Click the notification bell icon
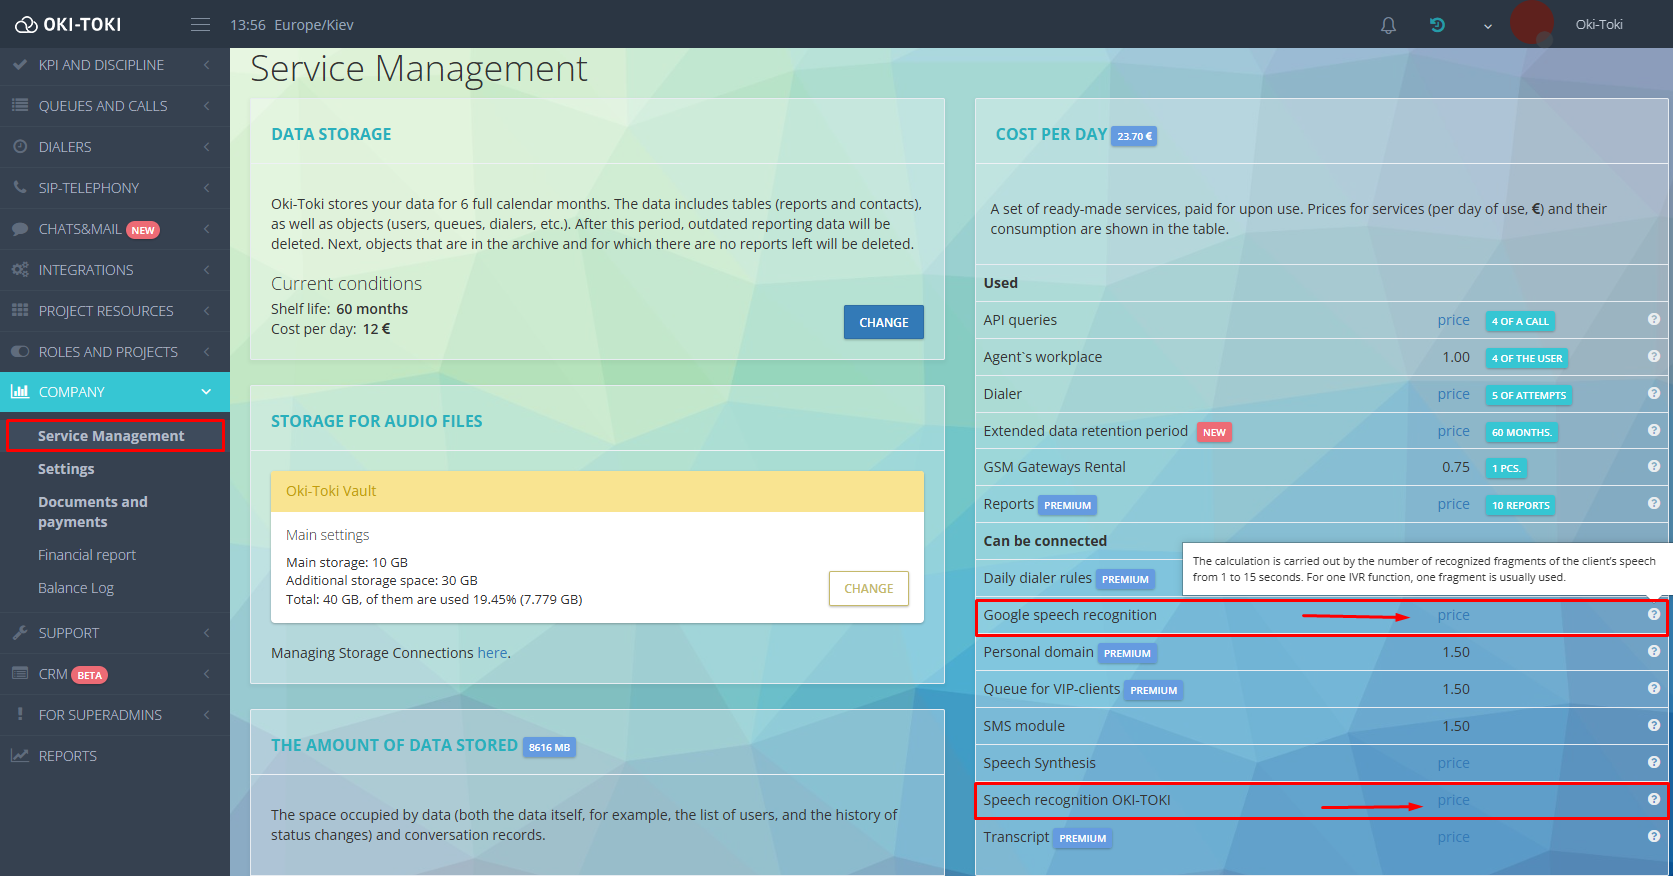The width and height of the screenshot is (1673, 876). point(1388,25)
